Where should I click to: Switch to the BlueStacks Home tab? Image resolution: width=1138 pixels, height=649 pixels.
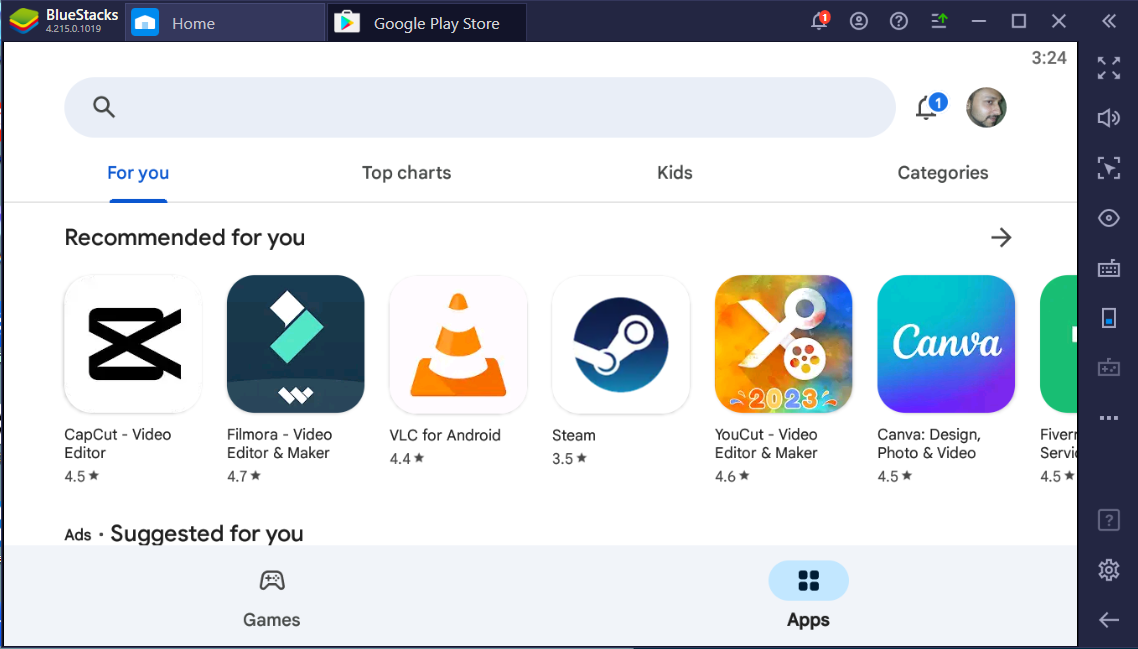coord(225,23)
